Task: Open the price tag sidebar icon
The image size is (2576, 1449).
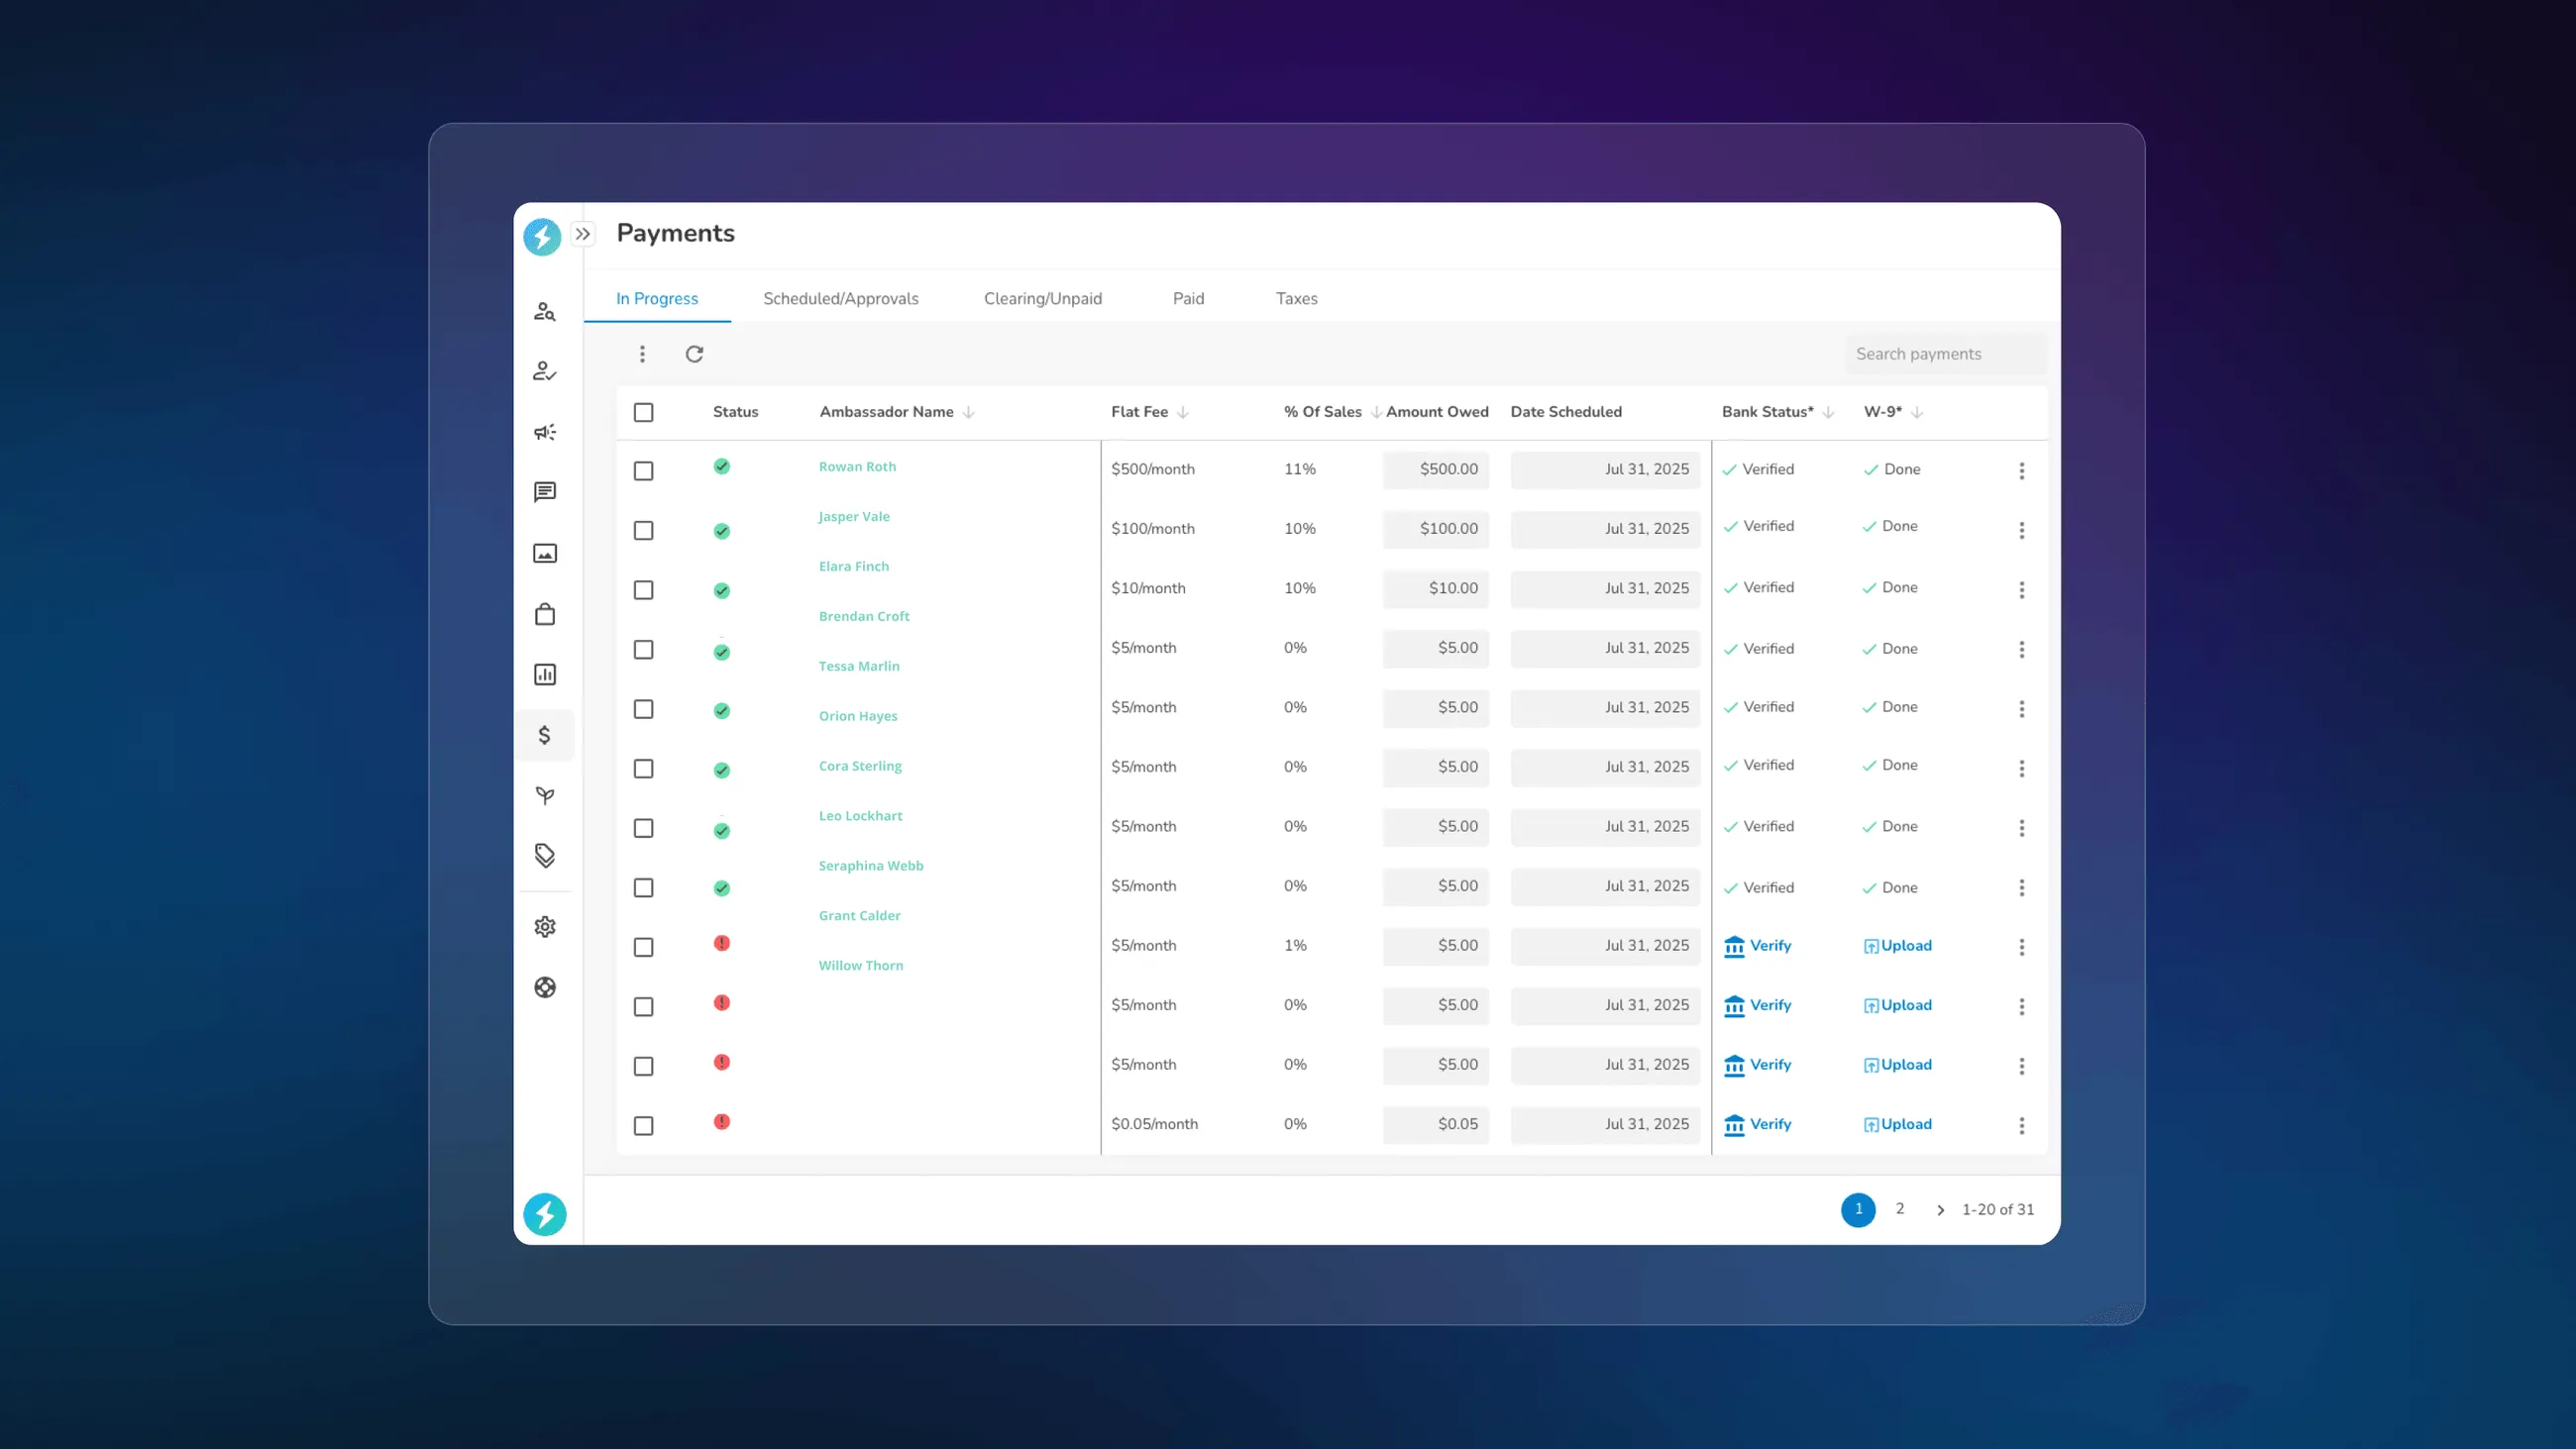Action: (x=544, y=856)
